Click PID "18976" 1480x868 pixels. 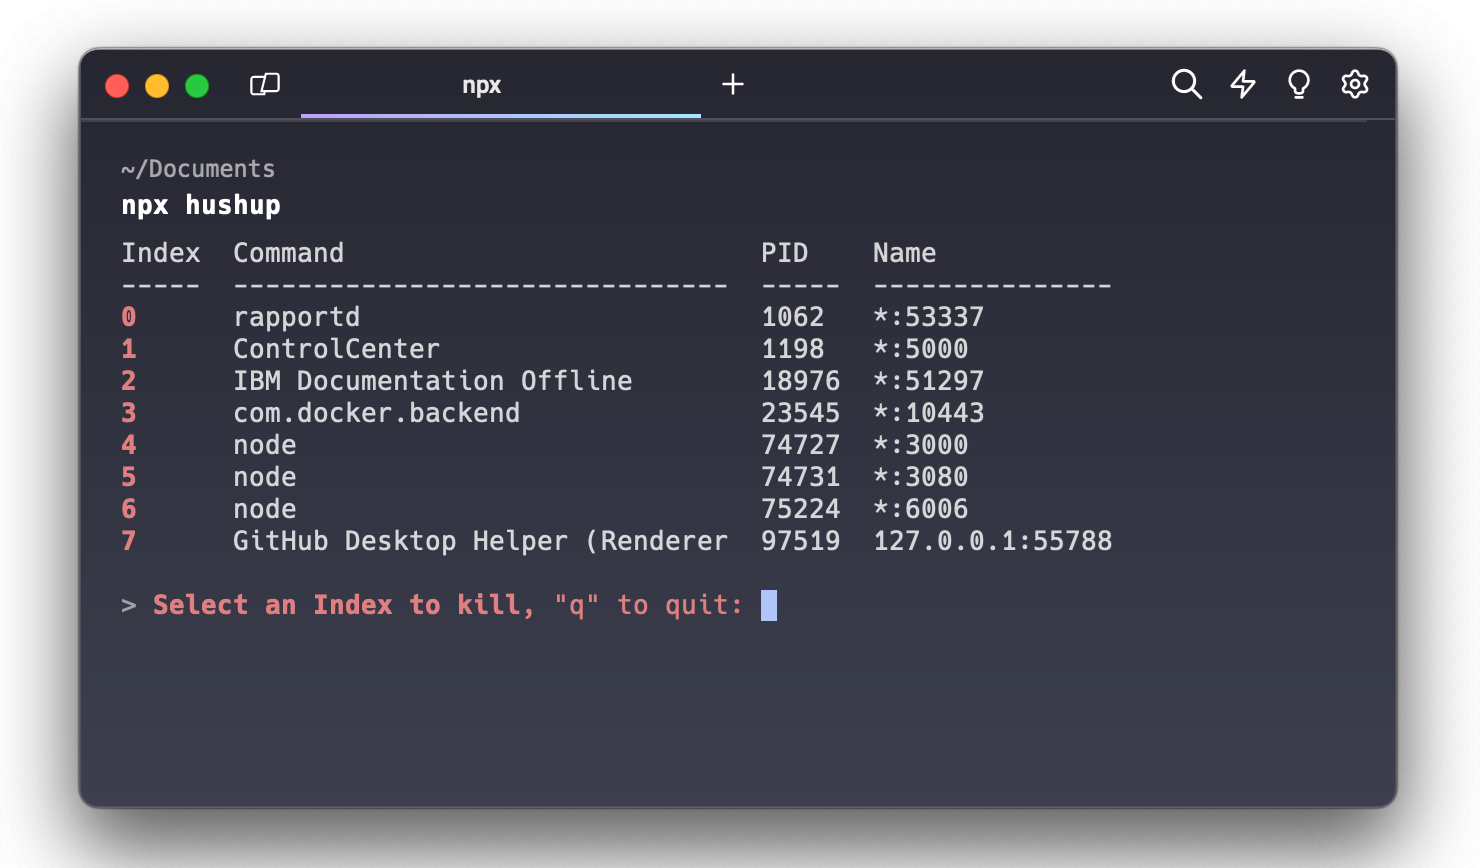pyautogui.click(x=801, y=381)
